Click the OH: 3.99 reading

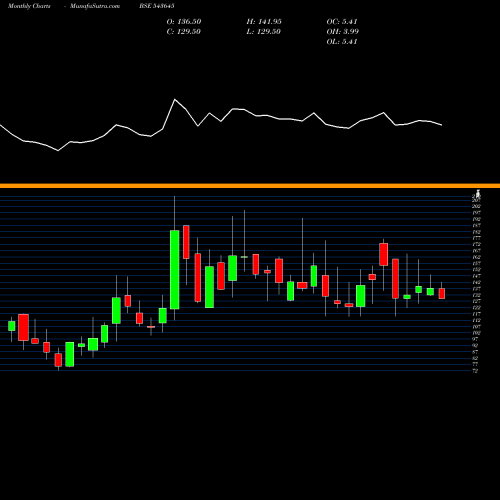(343, 31)
